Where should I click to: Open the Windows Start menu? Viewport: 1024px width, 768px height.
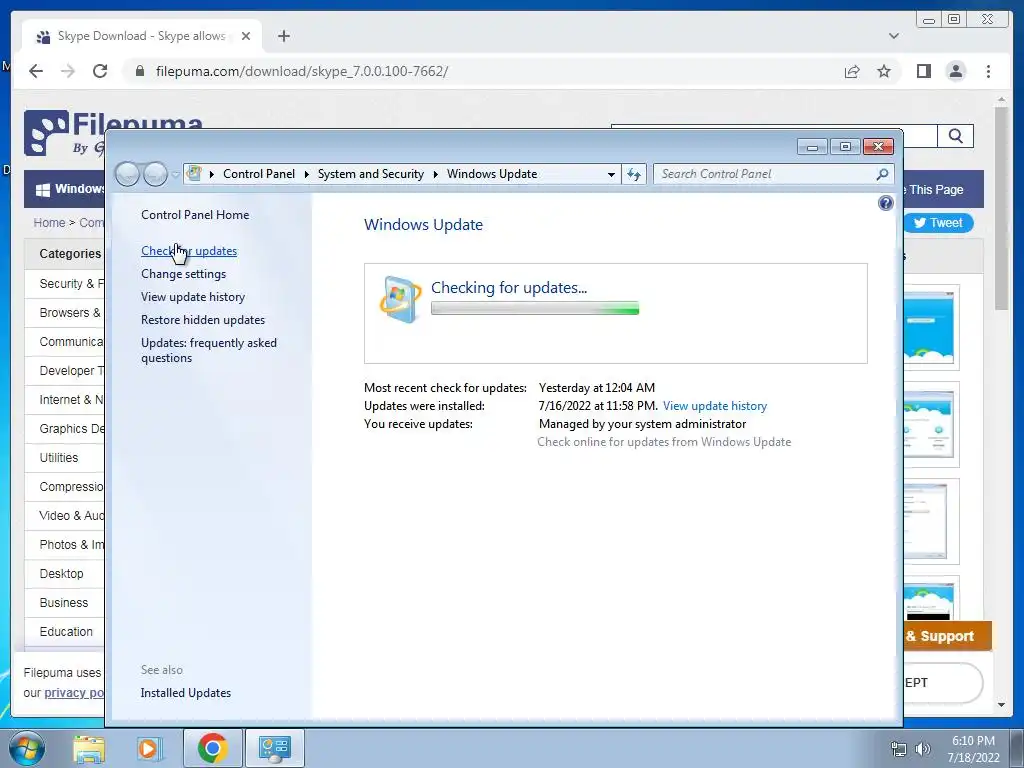pos(27,748)
